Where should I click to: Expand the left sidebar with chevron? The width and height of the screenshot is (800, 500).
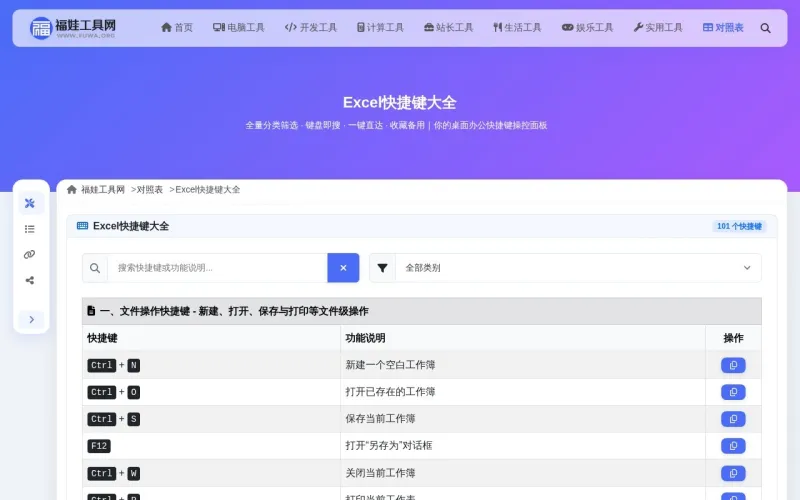pos(32,319)
